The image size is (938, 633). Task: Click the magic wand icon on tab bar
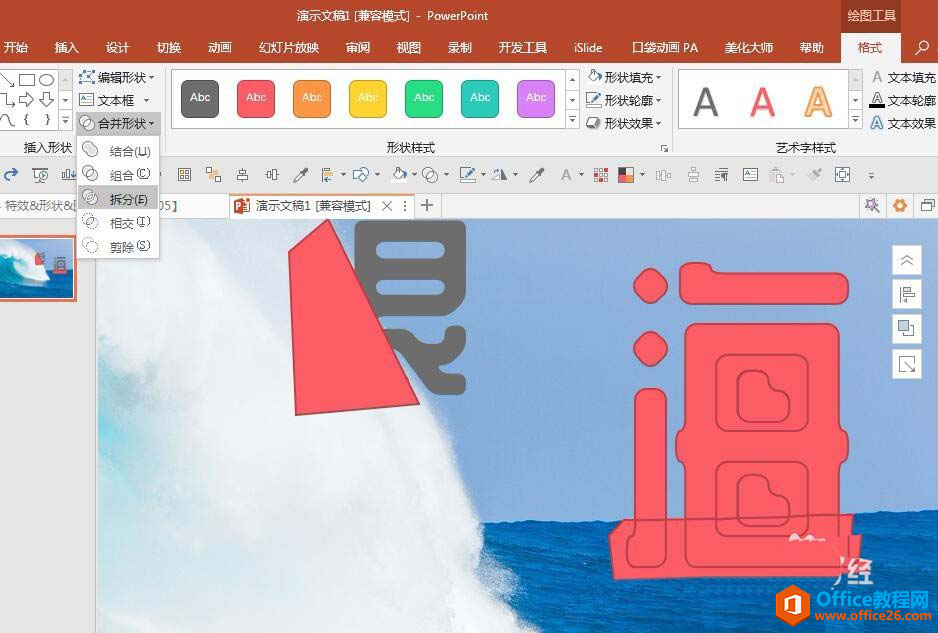coord(872,206)
